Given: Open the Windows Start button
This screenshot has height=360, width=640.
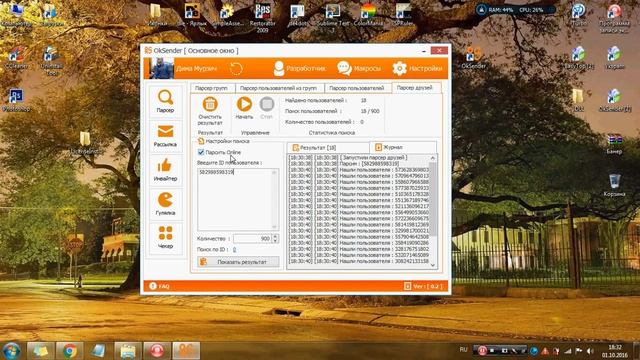Looking at the screenshot, I should pos(12,351).
